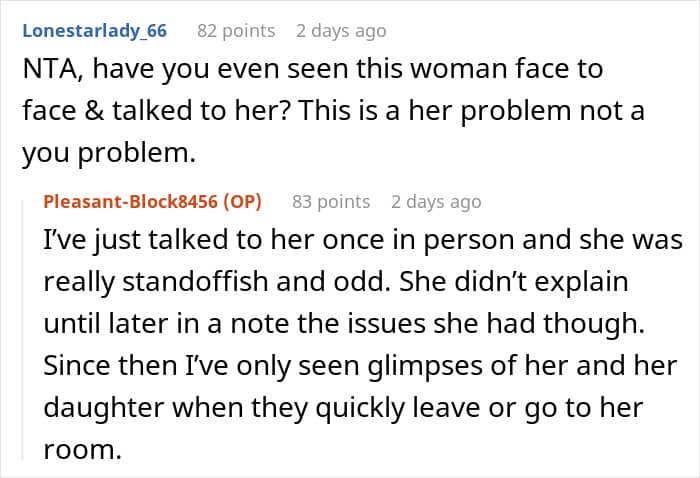Click the ampersand in the top comment

94,110
